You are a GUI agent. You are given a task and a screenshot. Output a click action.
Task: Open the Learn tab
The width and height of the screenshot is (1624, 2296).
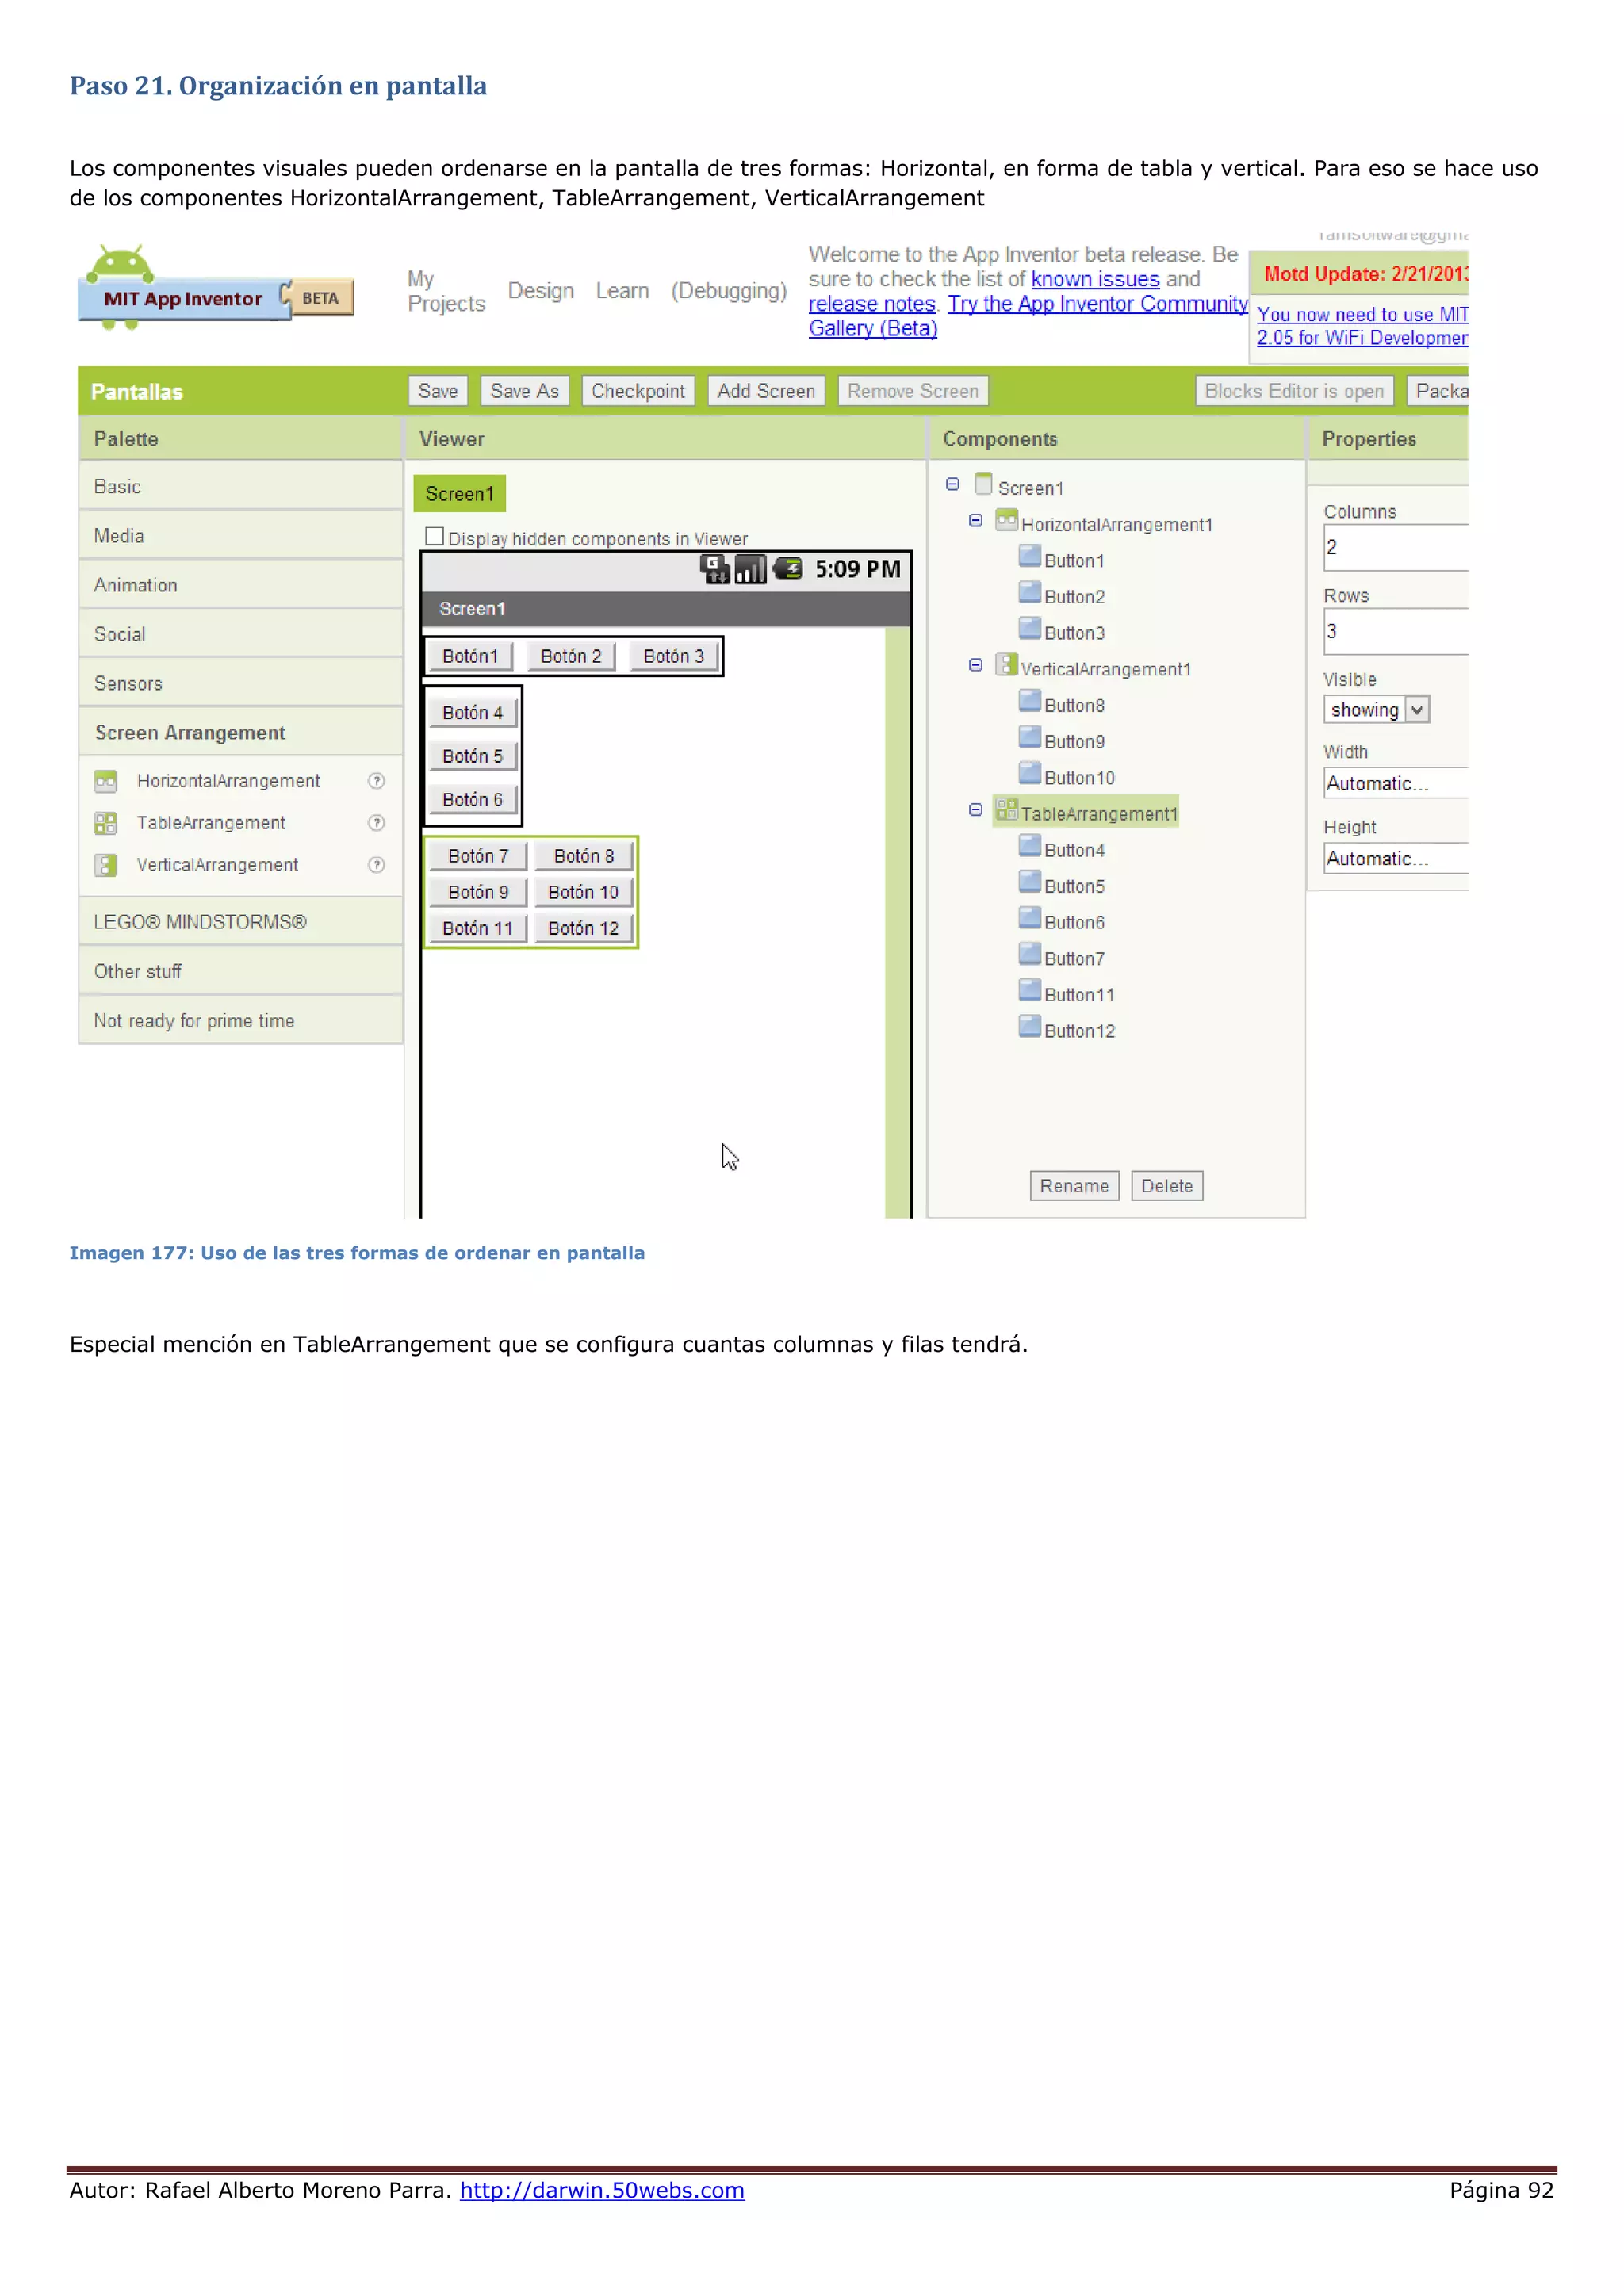(x=622, y=291)
